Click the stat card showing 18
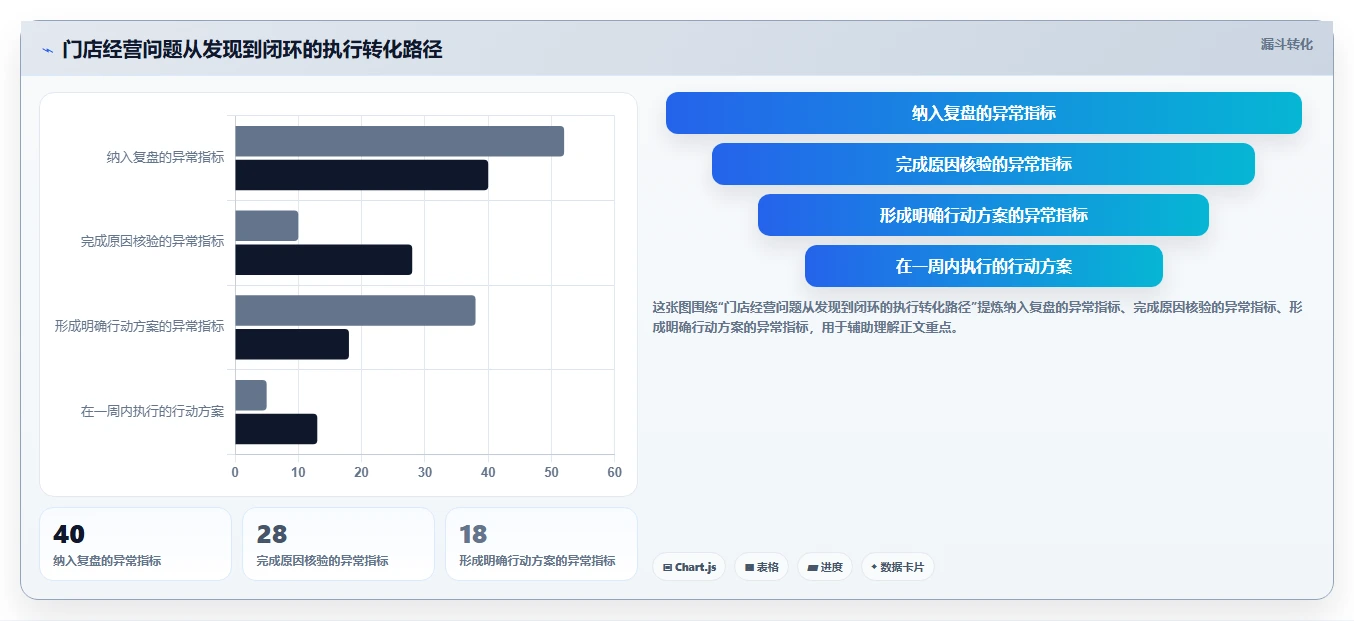Screen dimensions: 1354x621 pyautogui.click(x=541, y=544)
